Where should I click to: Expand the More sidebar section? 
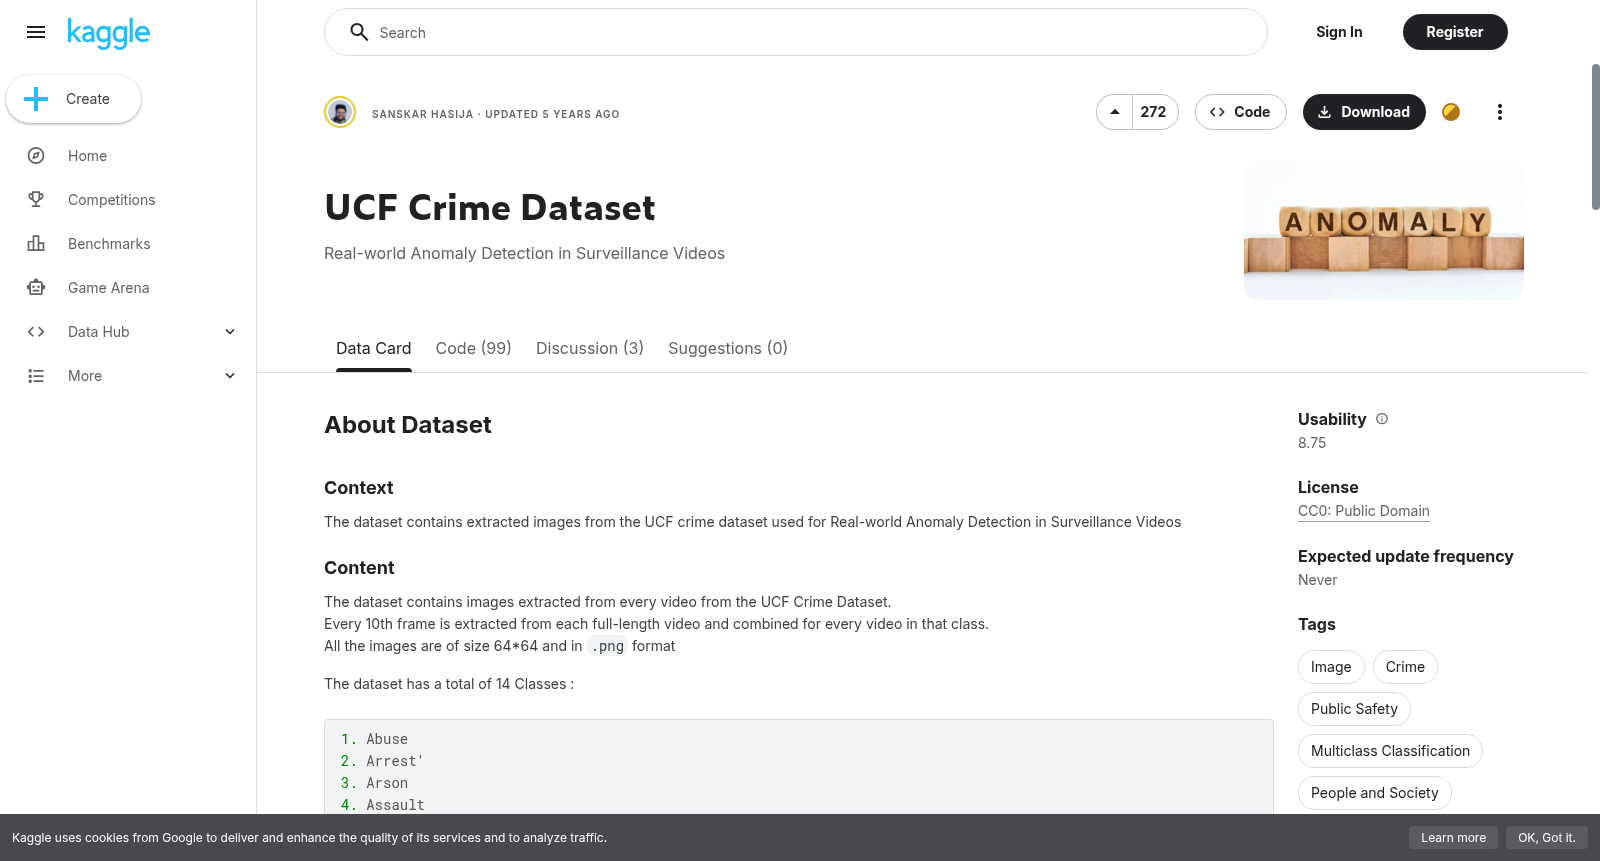(x=230, y=376)
